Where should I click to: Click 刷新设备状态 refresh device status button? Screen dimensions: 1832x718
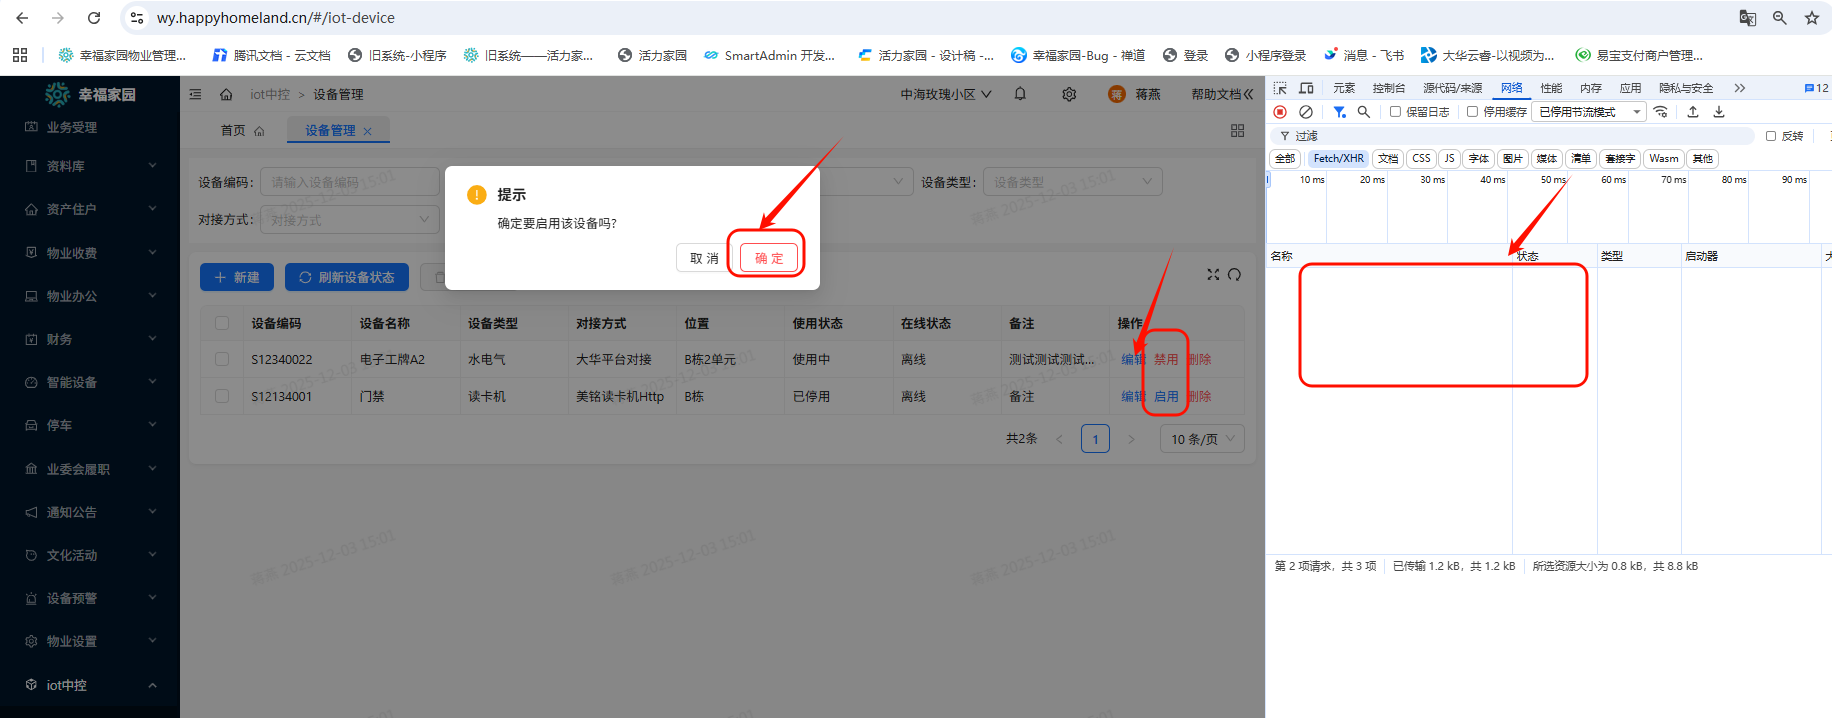347,277
